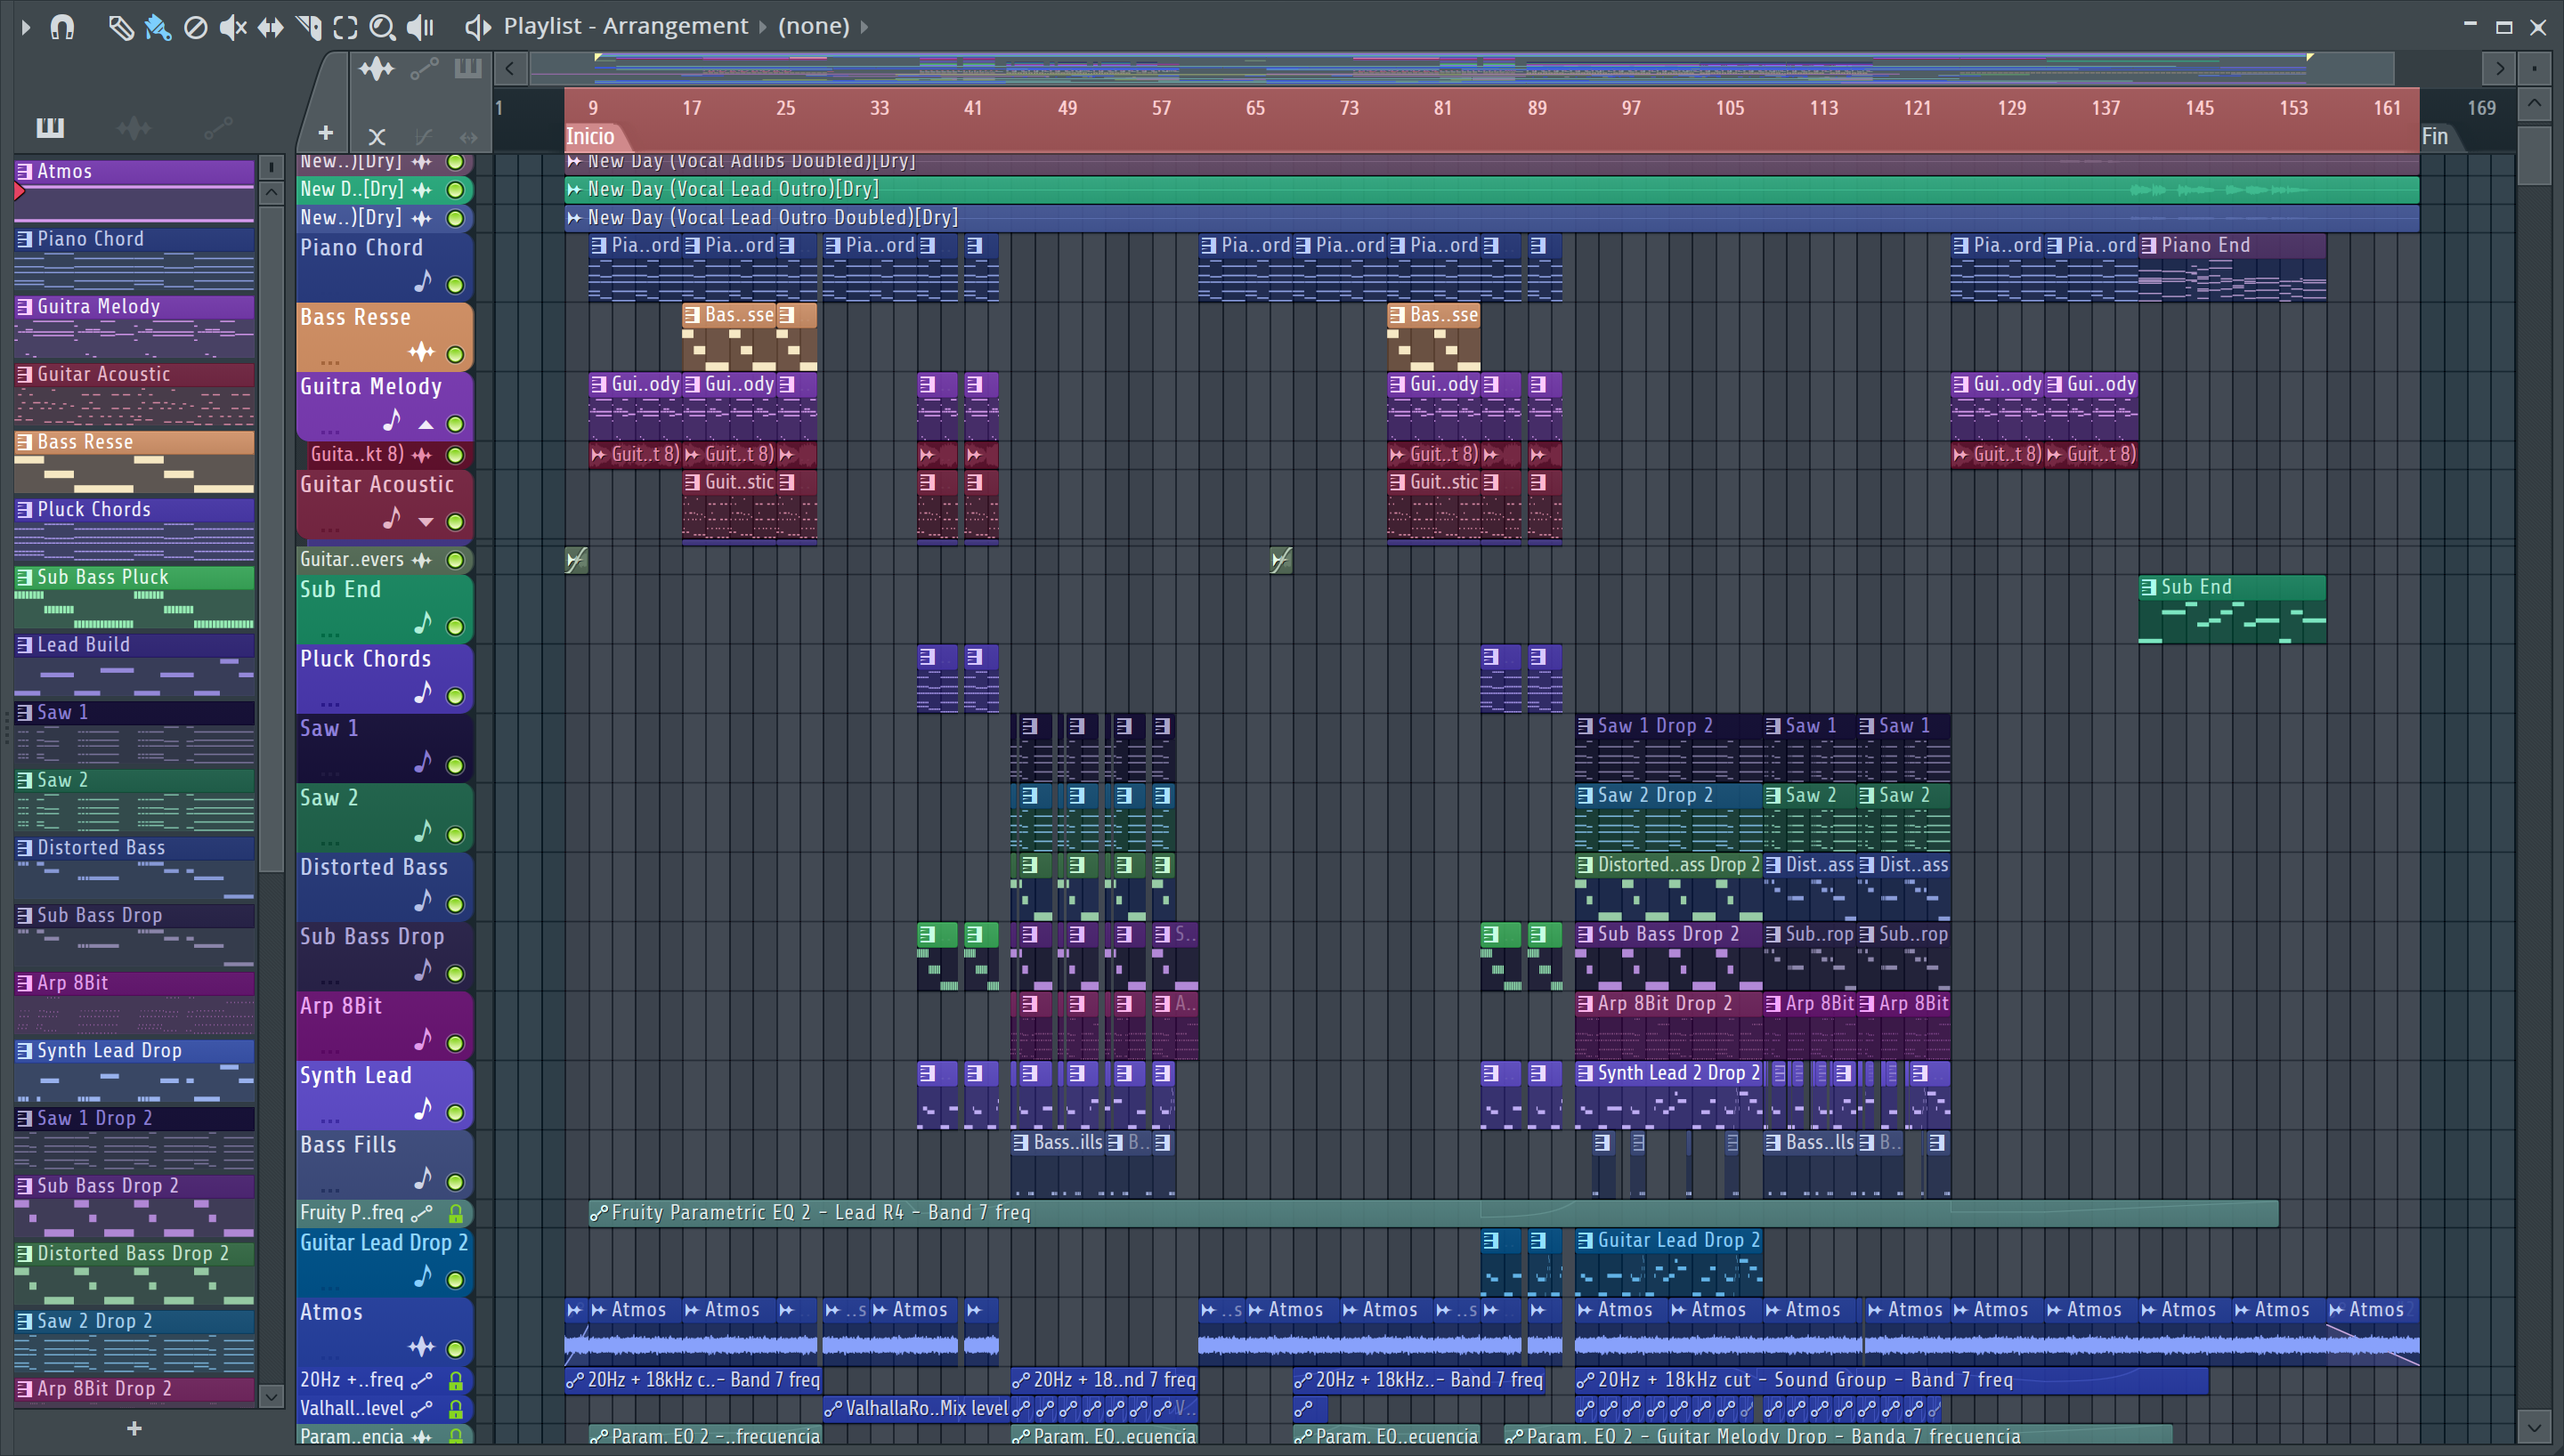
Task: Click the X icon beside add button
Action: point(377,136)
